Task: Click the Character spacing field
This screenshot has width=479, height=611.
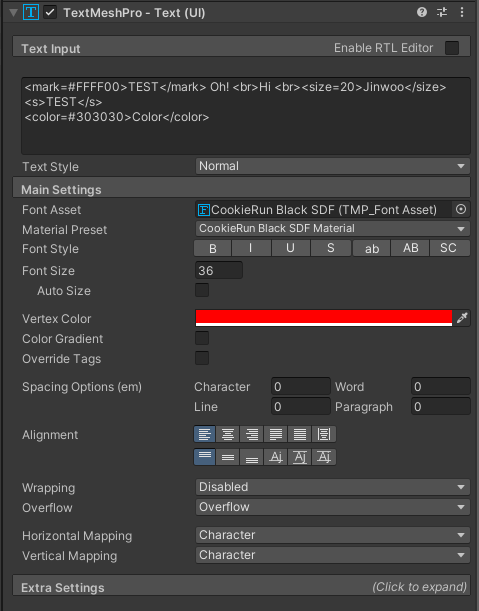Action: [x=300, y=387]
